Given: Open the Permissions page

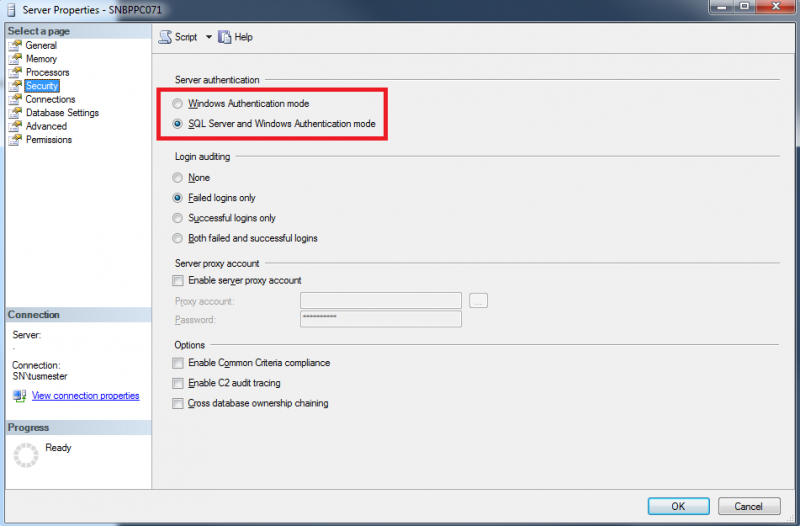Looking at the screenshot, I should coord(49,139).
